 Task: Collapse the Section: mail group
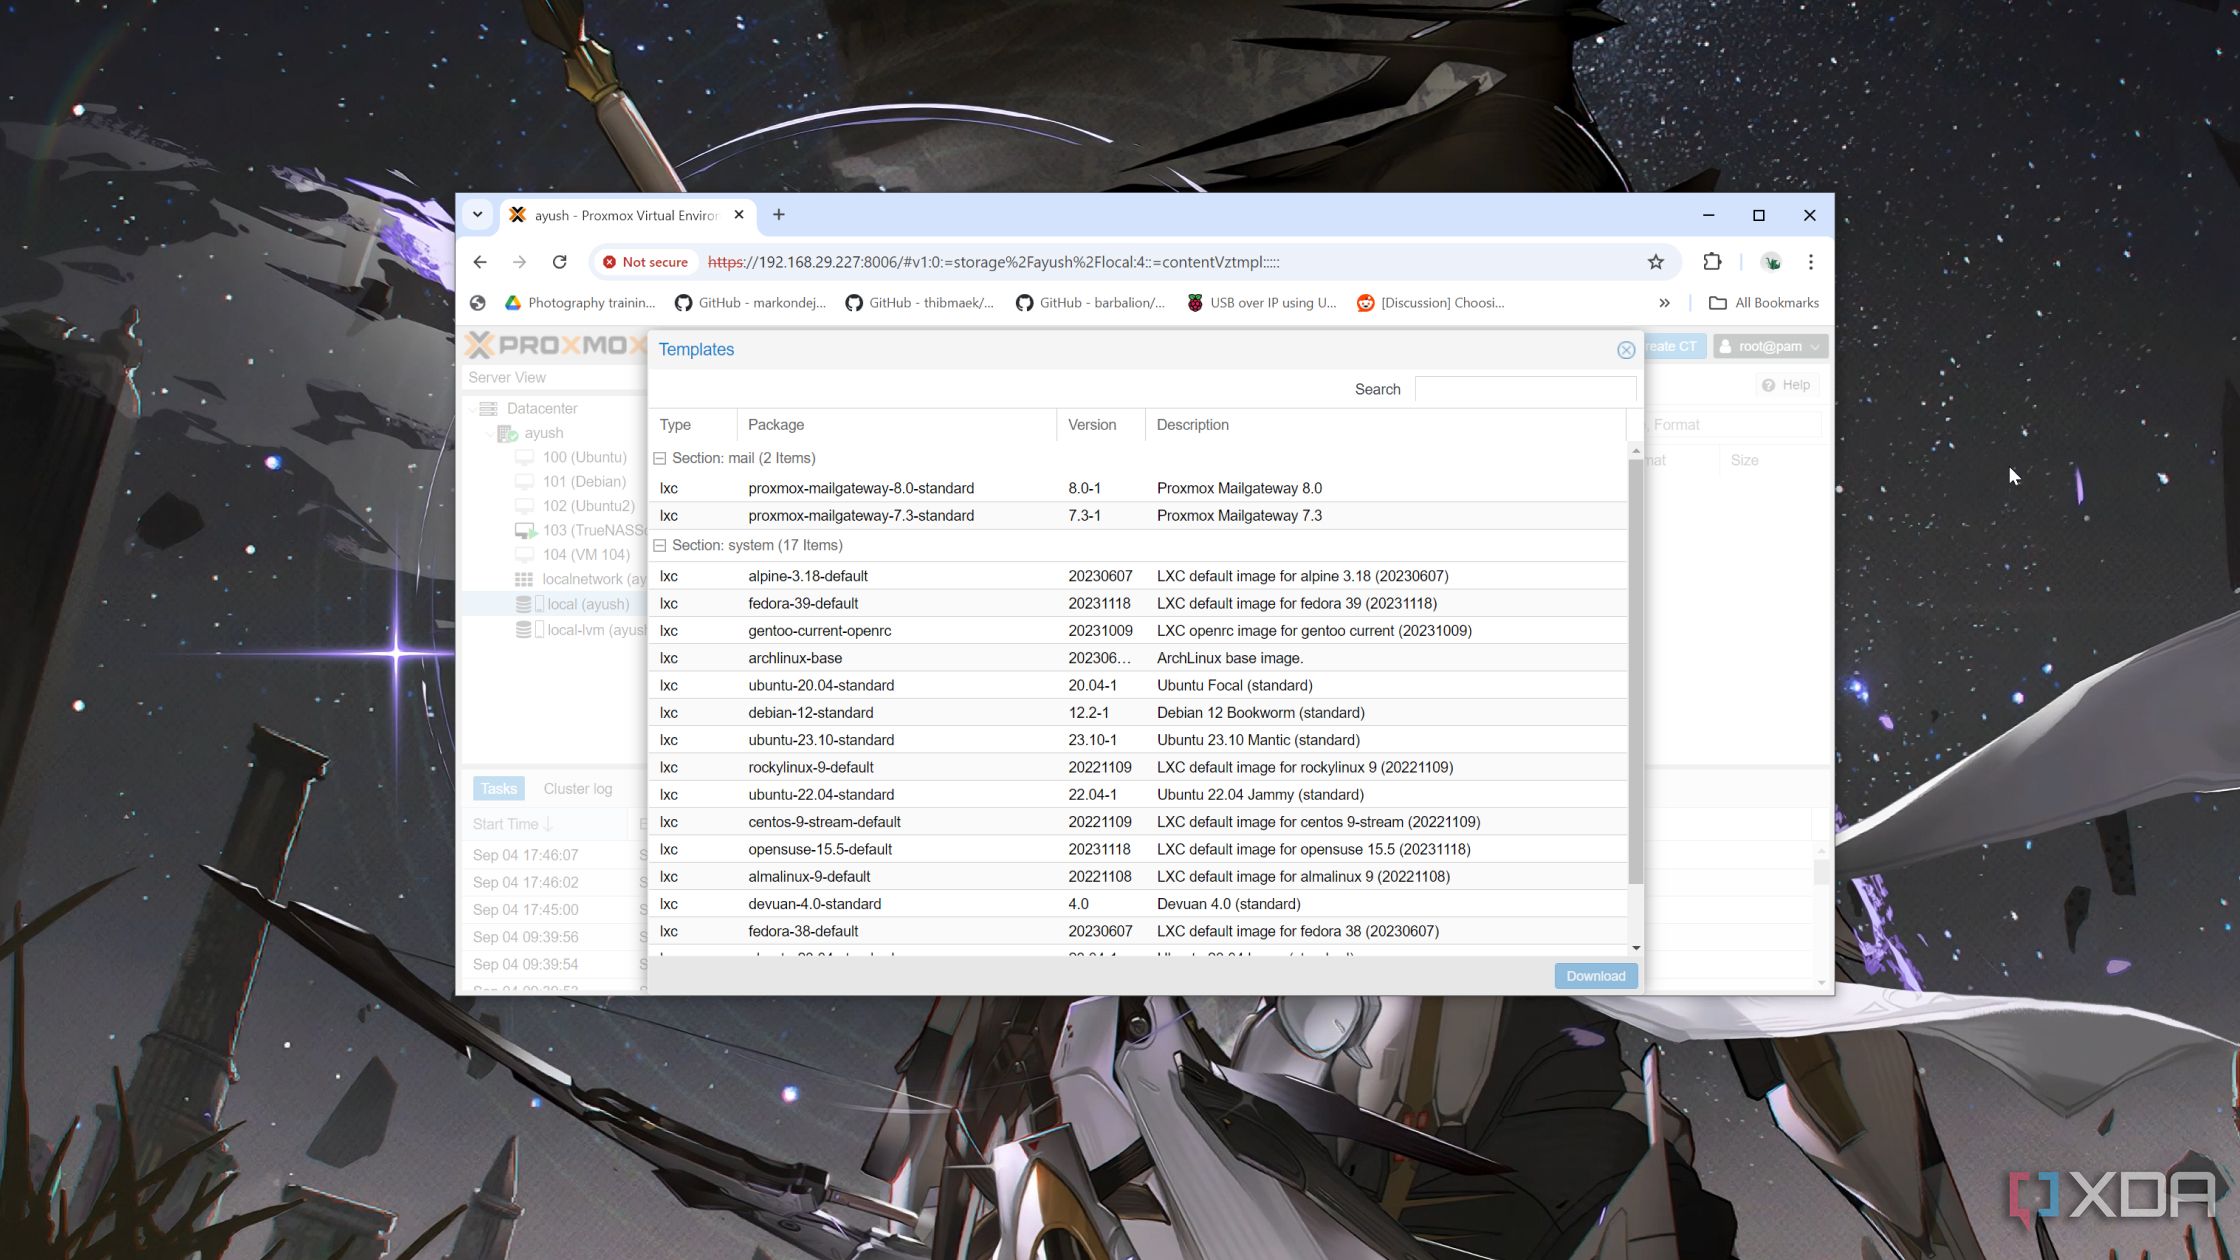(x=659, y=458)
